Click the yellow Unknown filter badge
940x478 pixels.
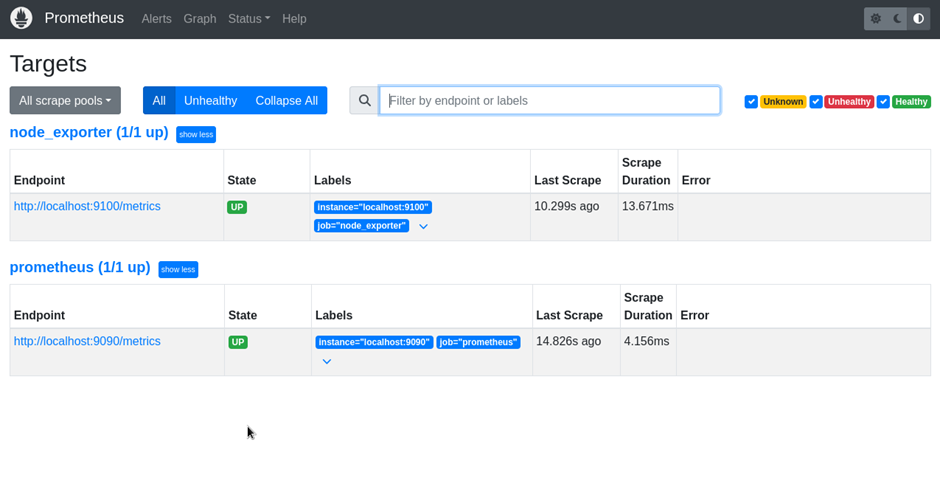[x=783, y=101]
